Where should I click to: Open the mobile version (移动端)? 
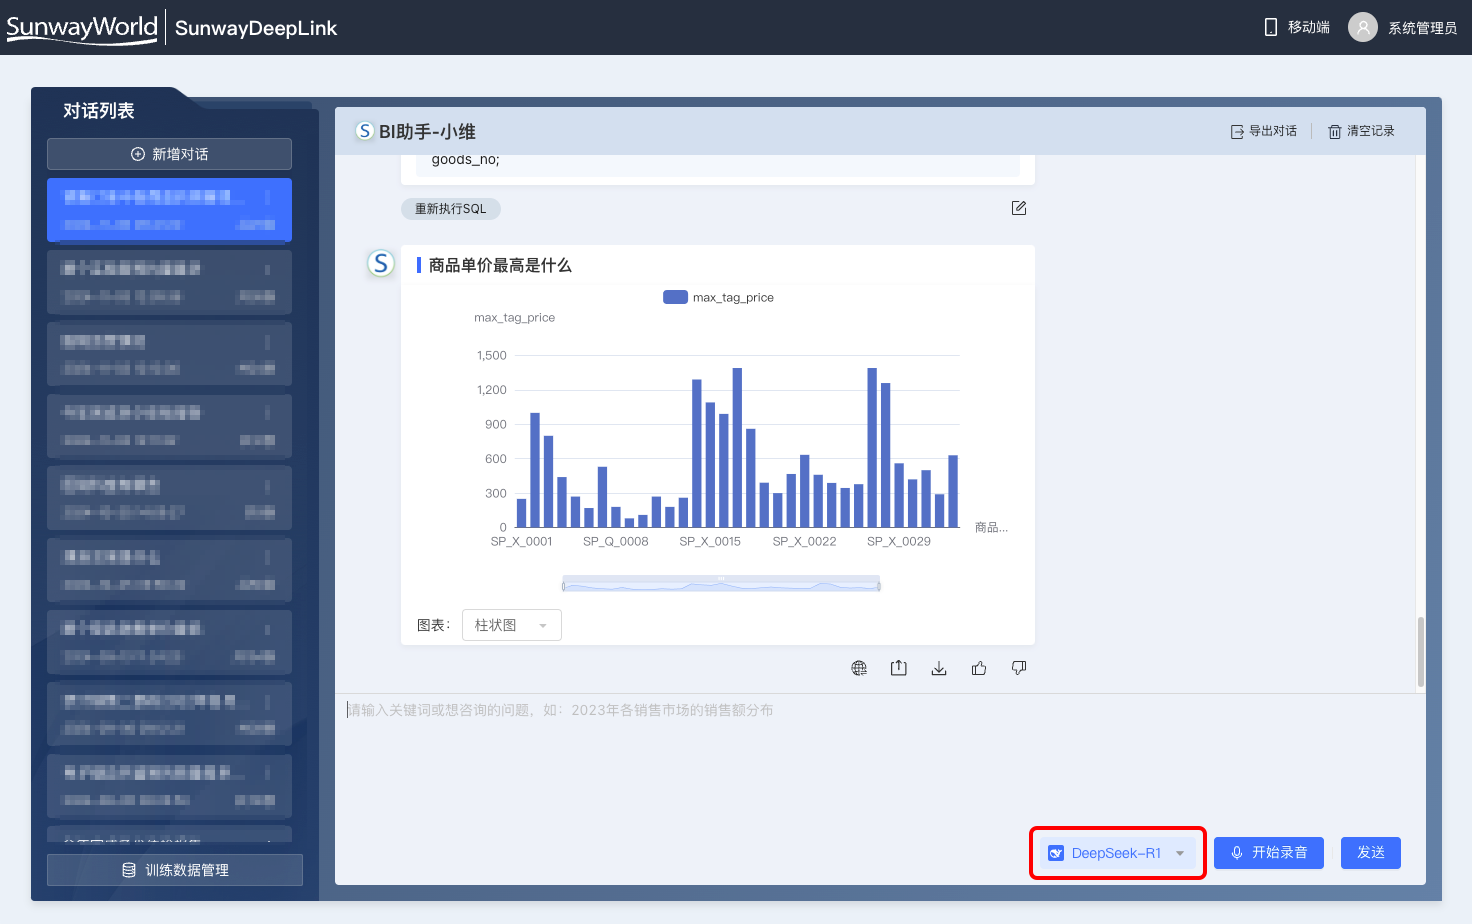1297,27
